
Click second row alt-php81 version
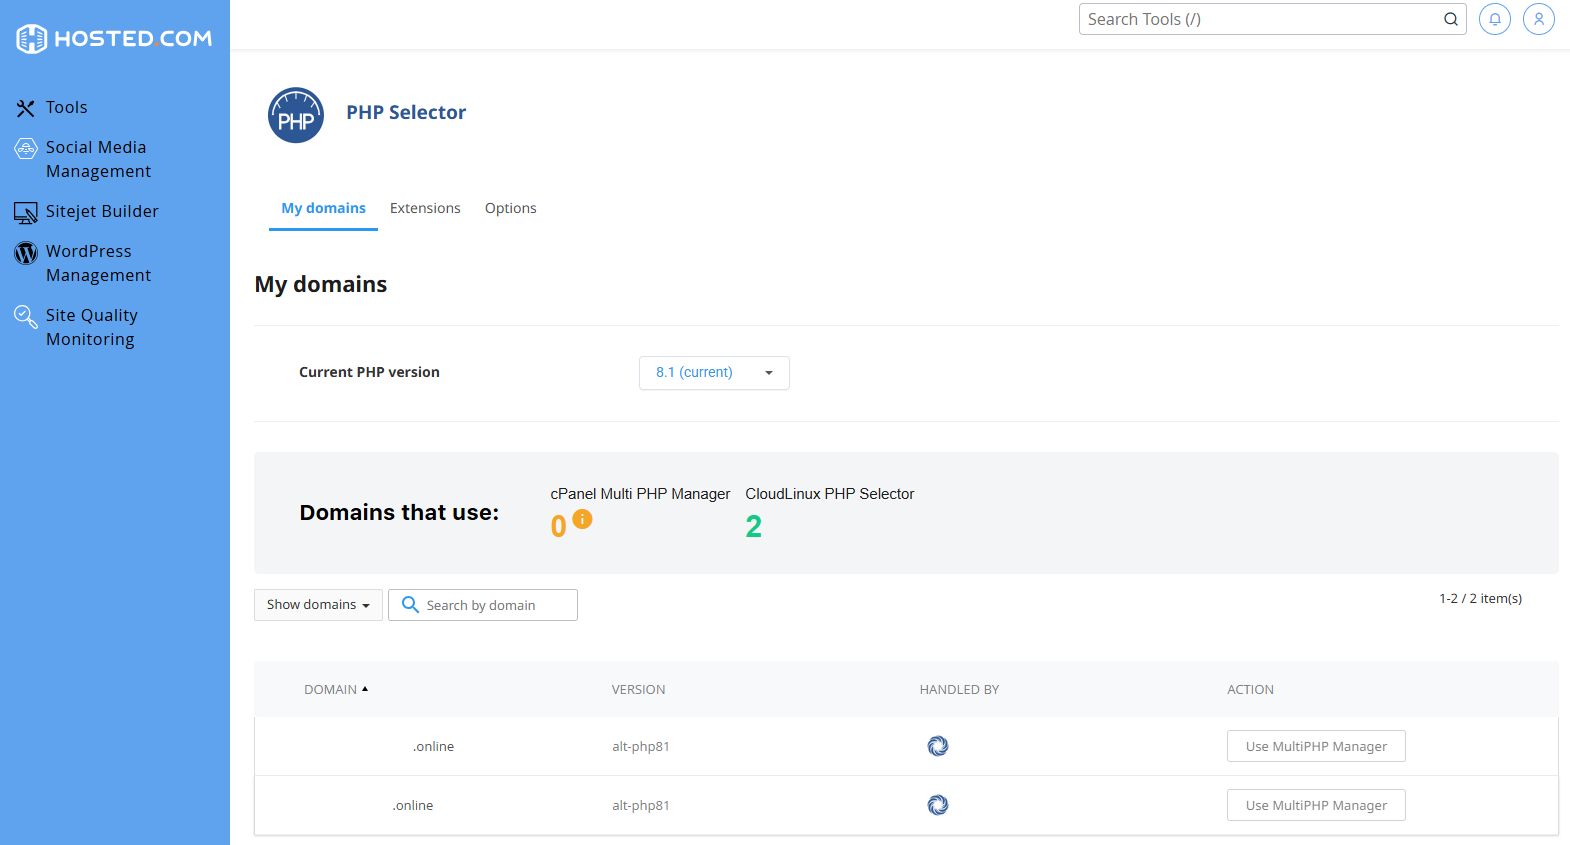[x=641, y=805]
